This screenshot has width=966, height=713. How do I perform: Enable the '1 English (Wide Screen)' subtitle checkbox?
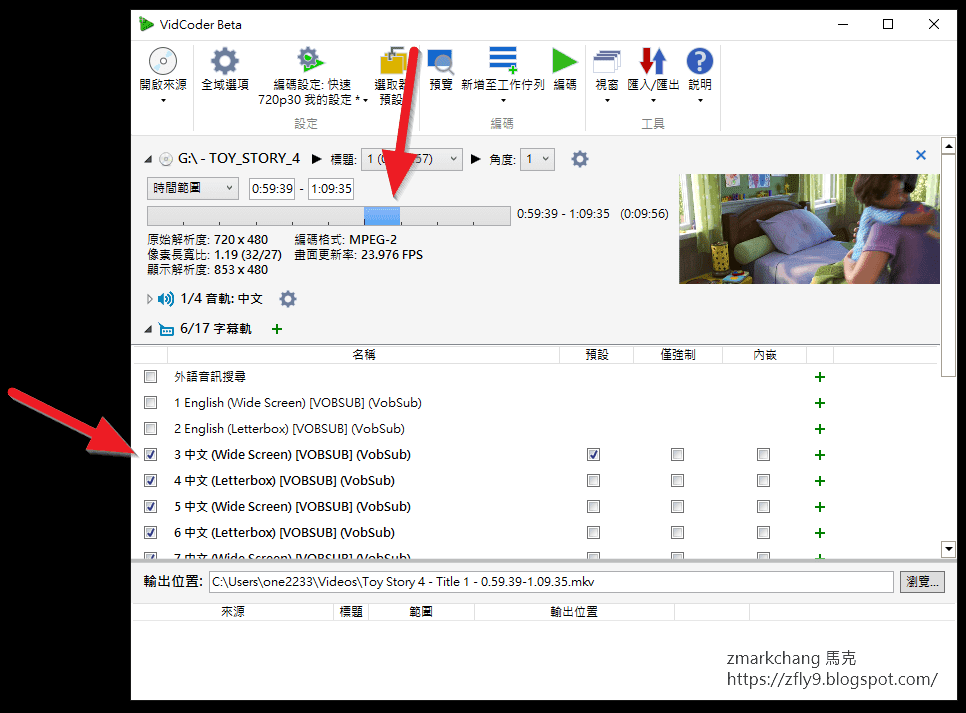[x=150, y=402]
